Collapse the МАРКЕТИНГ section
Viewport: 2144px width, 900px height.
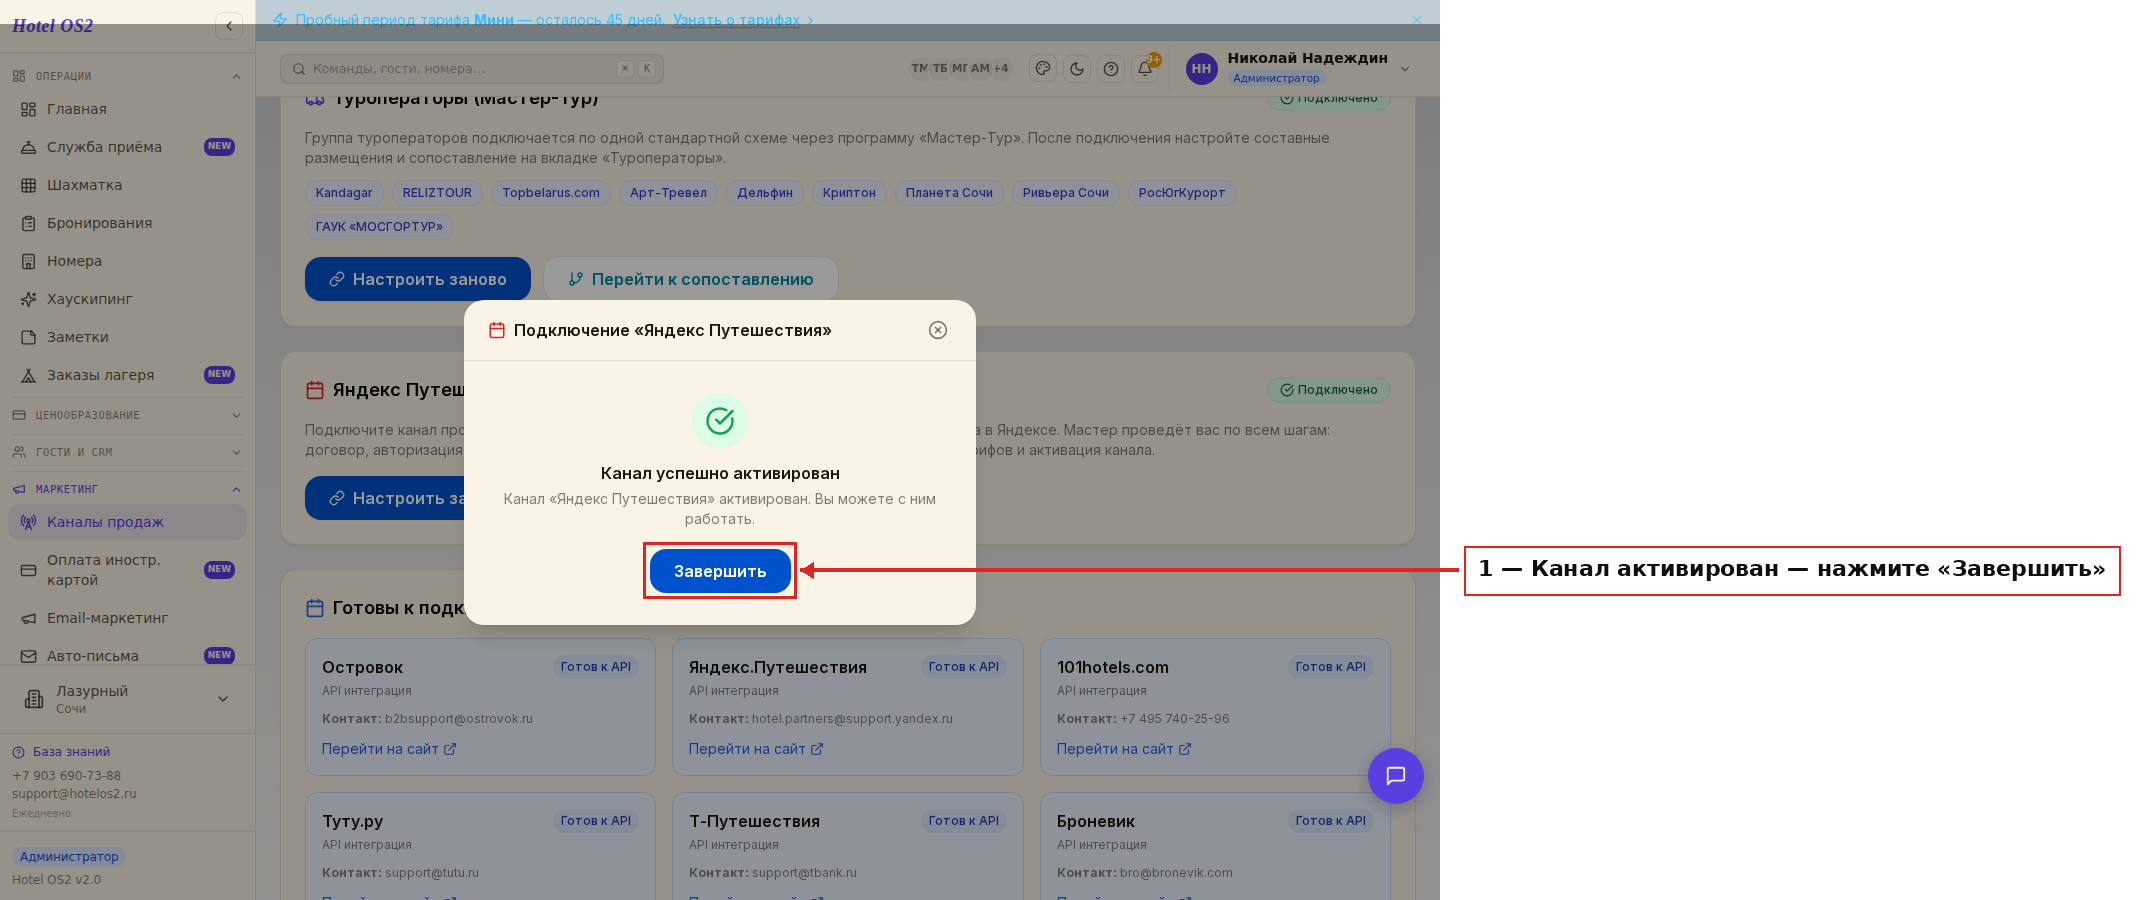127,489
